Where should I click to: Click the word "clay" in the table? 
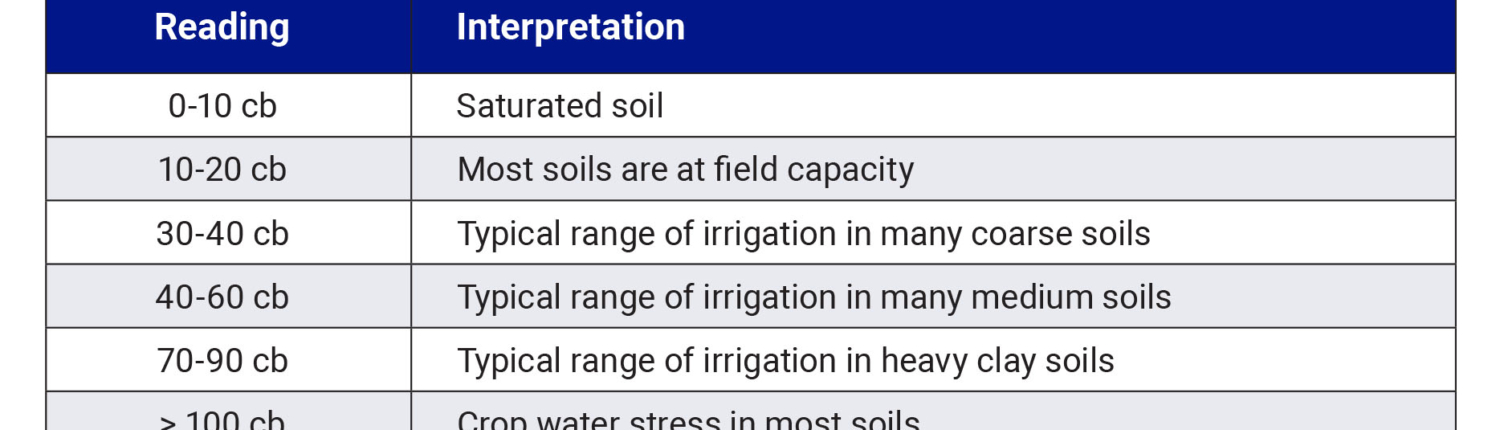coord(1002,361)
